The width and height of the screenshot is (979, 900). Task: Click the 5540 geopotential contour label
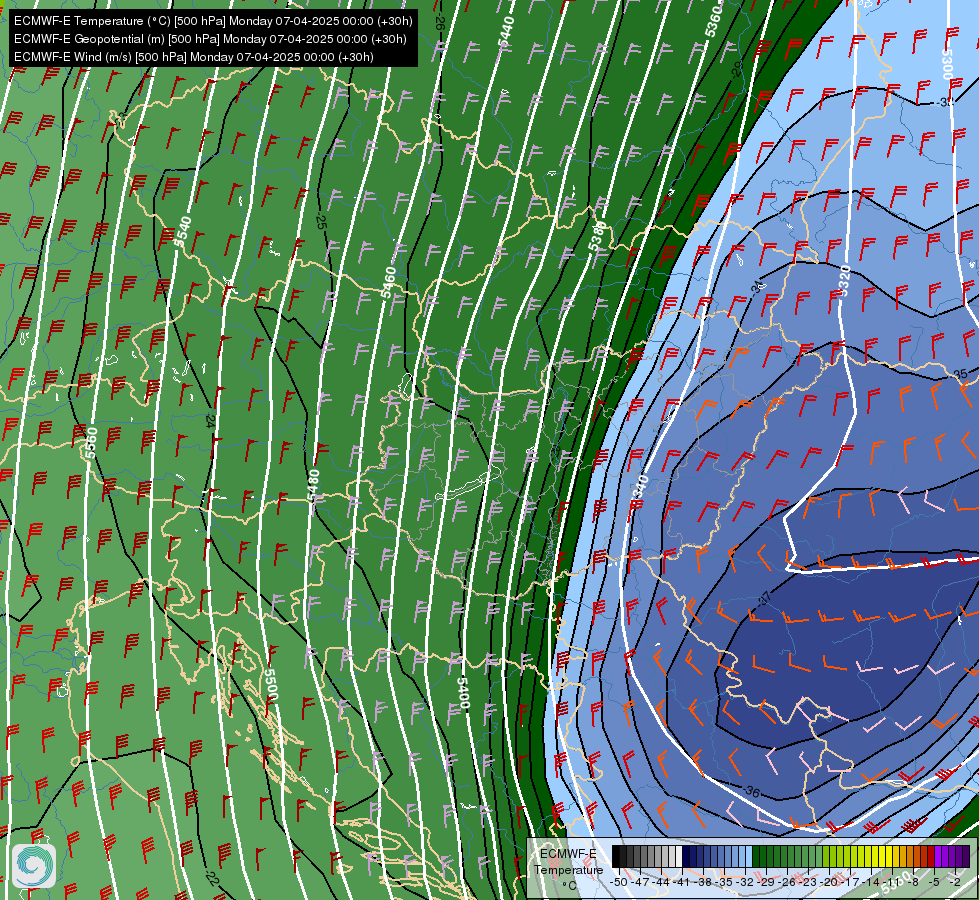point(182,231)
